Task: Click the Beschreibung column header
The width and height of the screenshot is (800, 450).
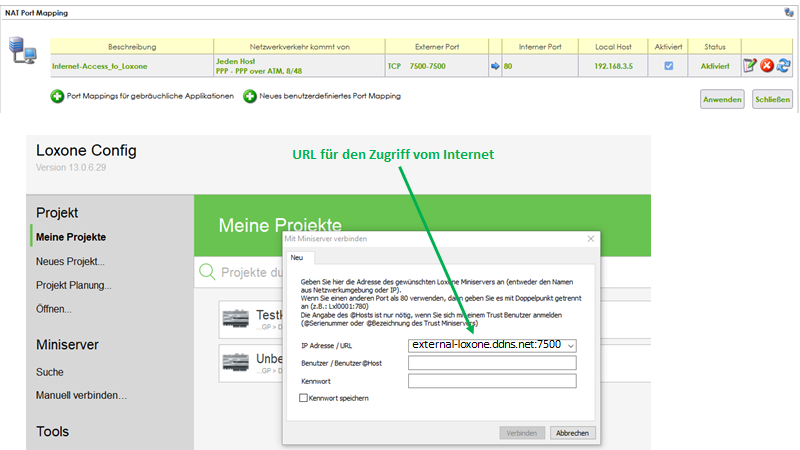Action: tap(132, 46)
